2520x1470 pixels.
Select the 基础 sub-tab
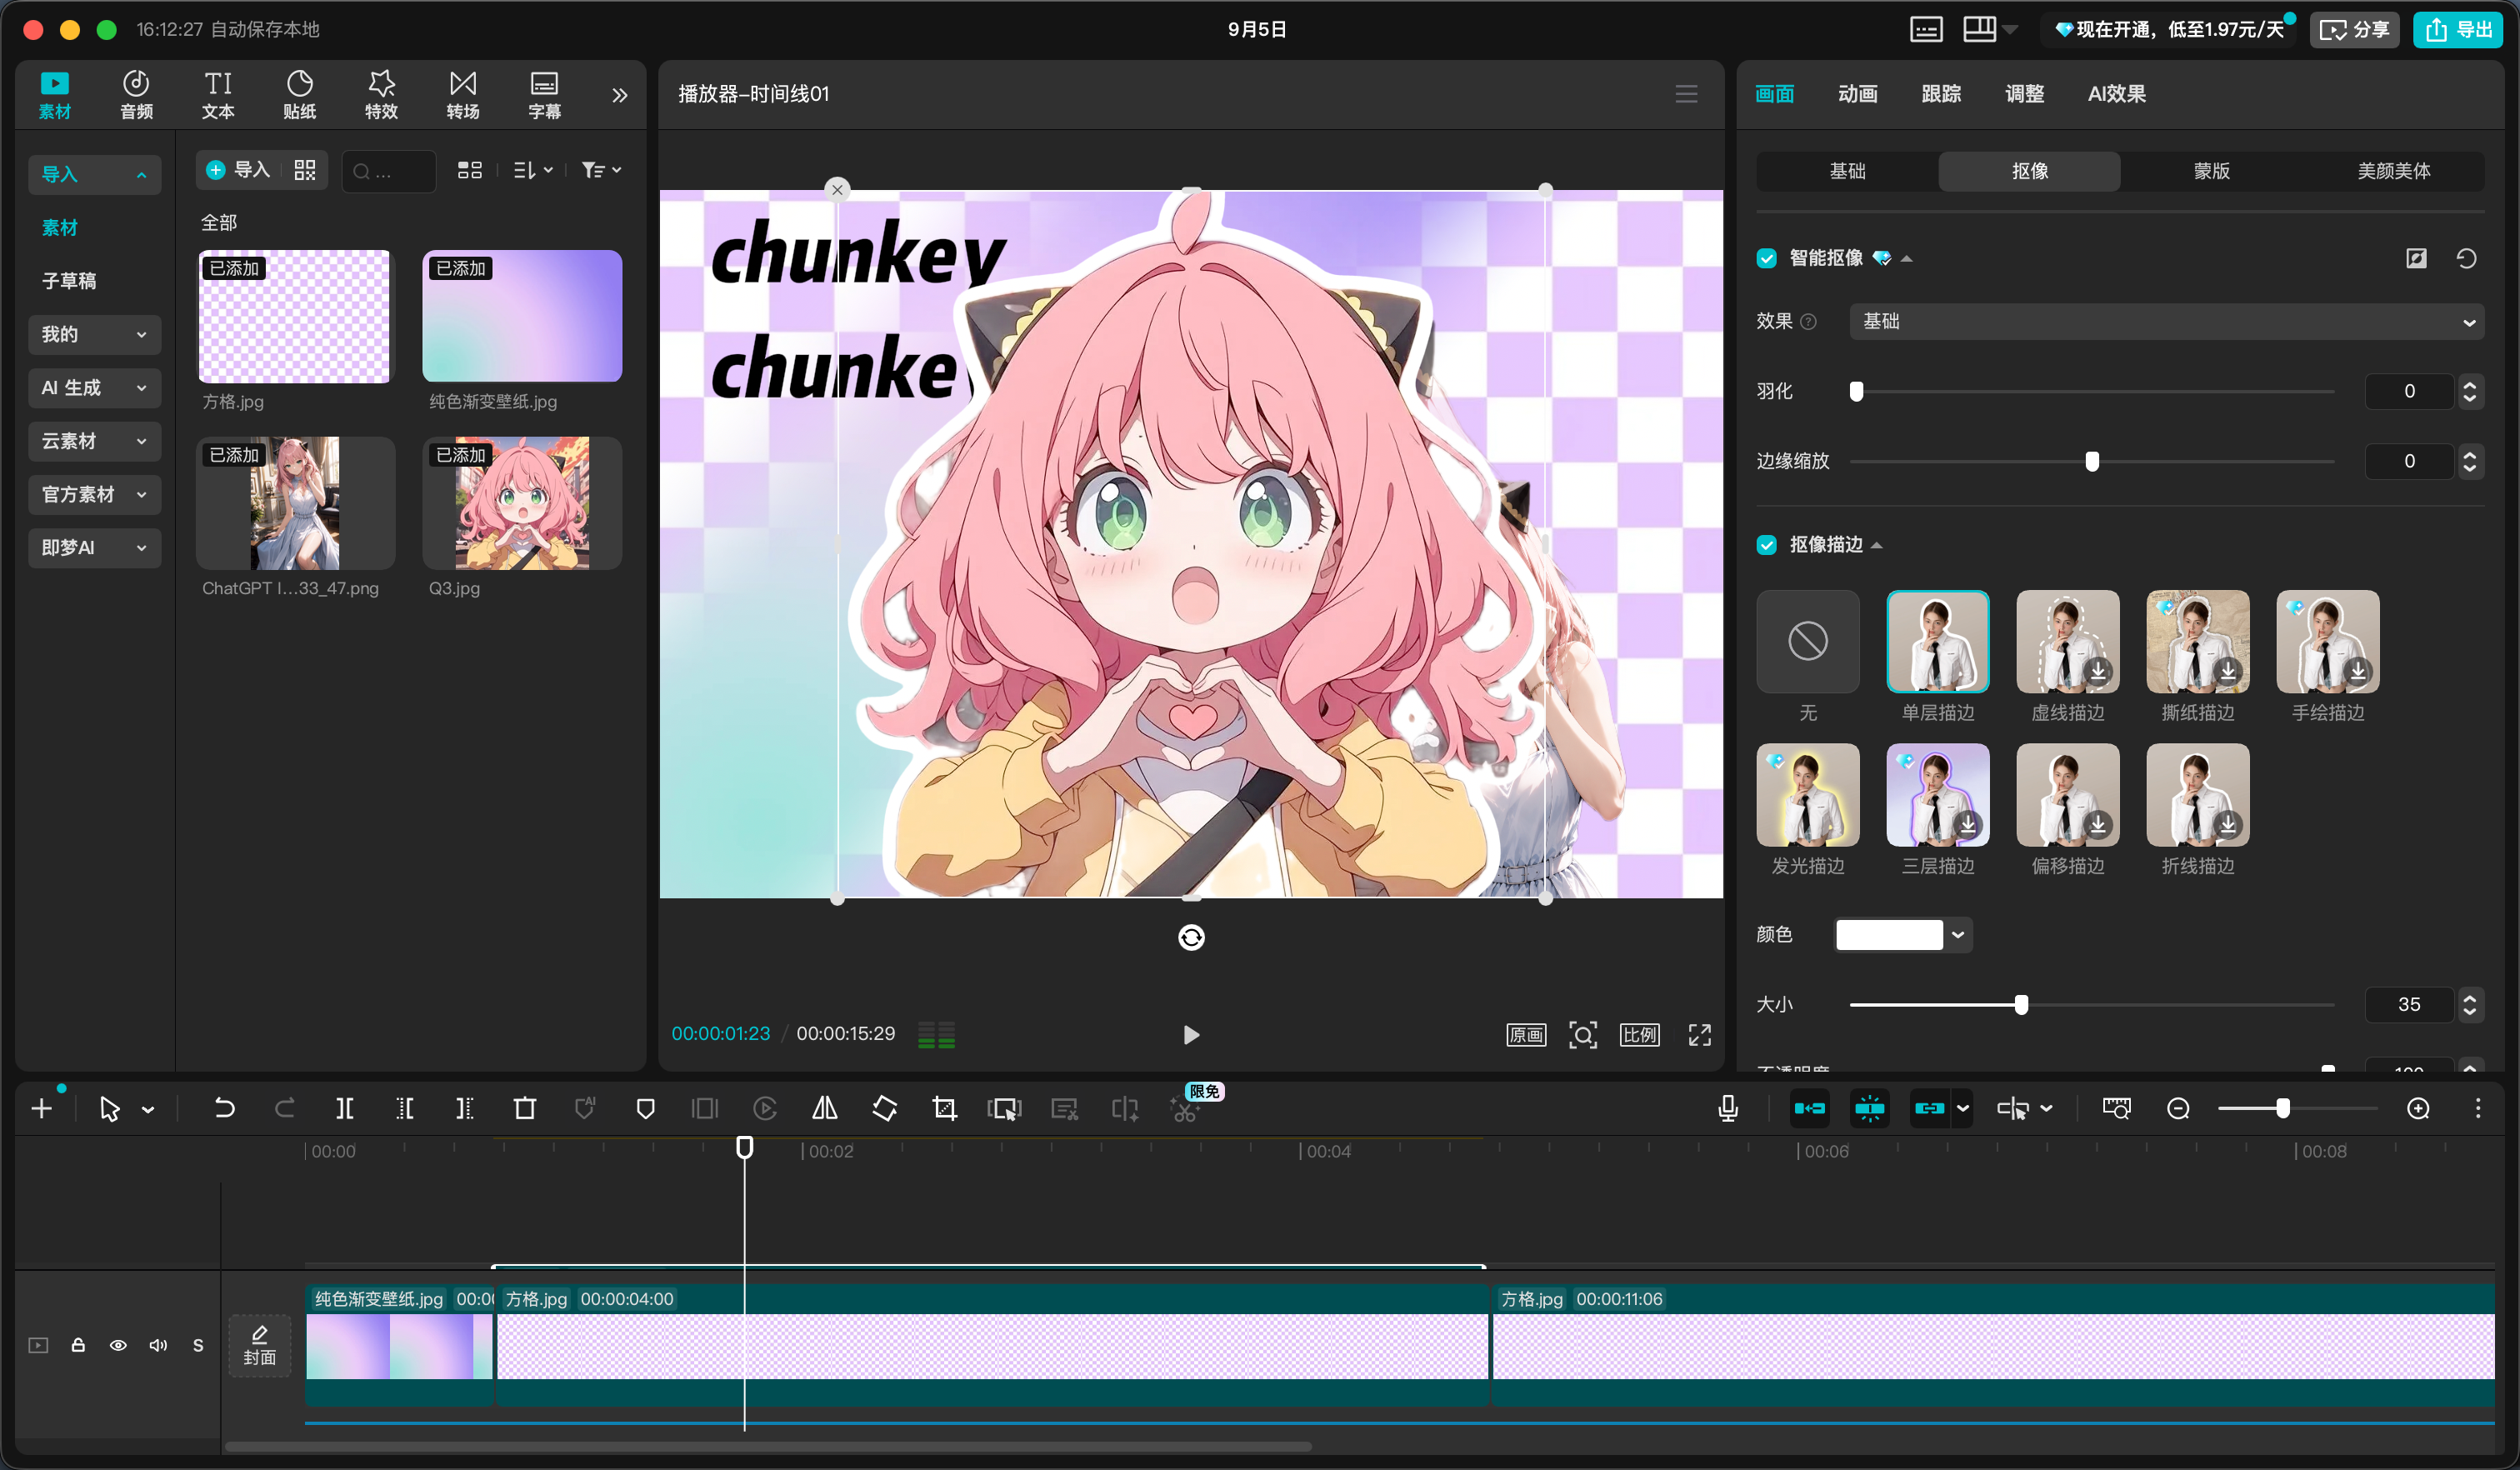[x=1847, y=171]
